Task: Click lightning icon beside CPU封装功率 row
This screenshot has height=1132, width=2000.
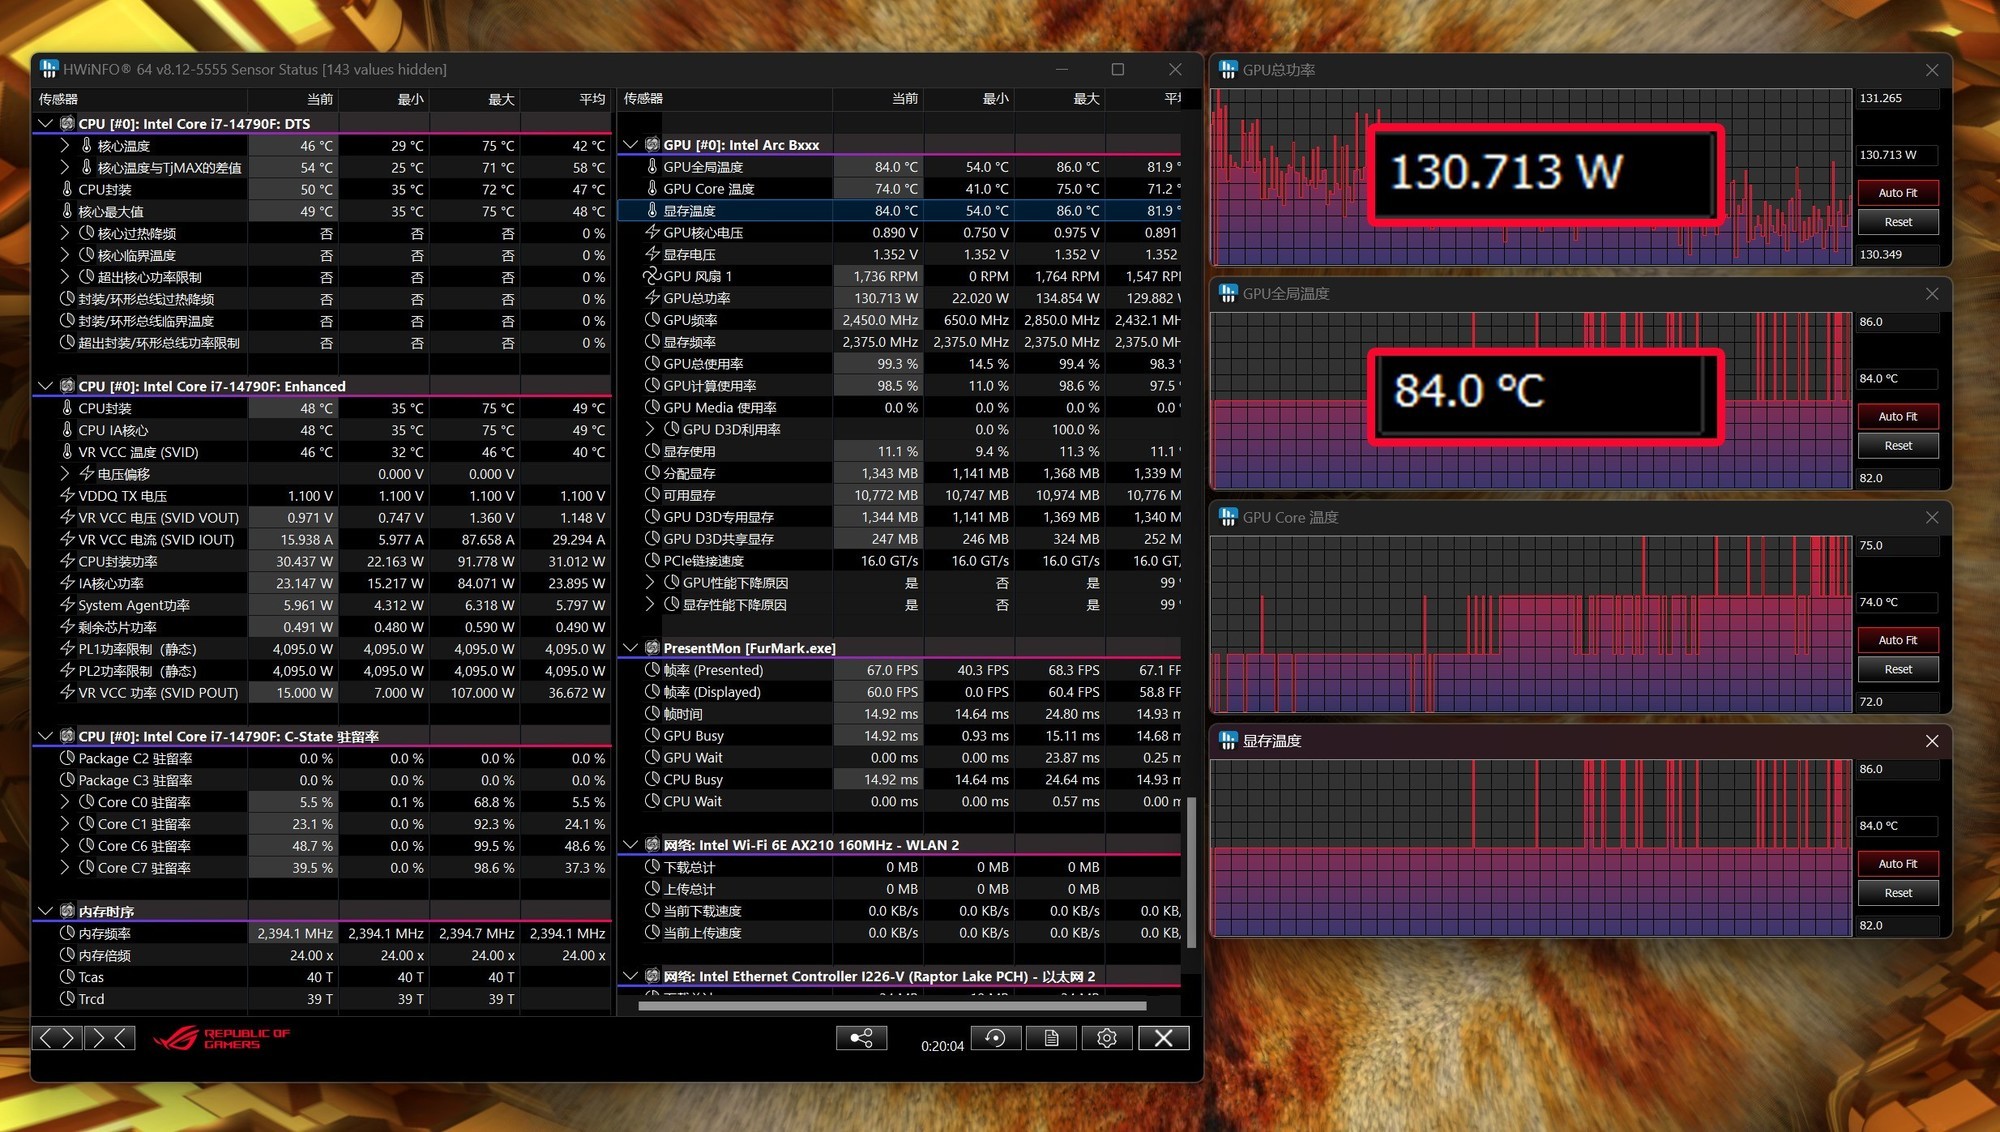Action: tap(67, 561)
